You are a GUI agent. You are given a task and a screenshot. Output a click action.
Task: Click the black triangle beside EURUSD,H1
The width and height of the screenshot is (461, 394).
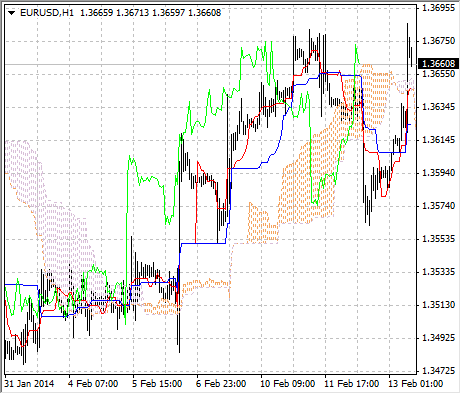(11, 13)
